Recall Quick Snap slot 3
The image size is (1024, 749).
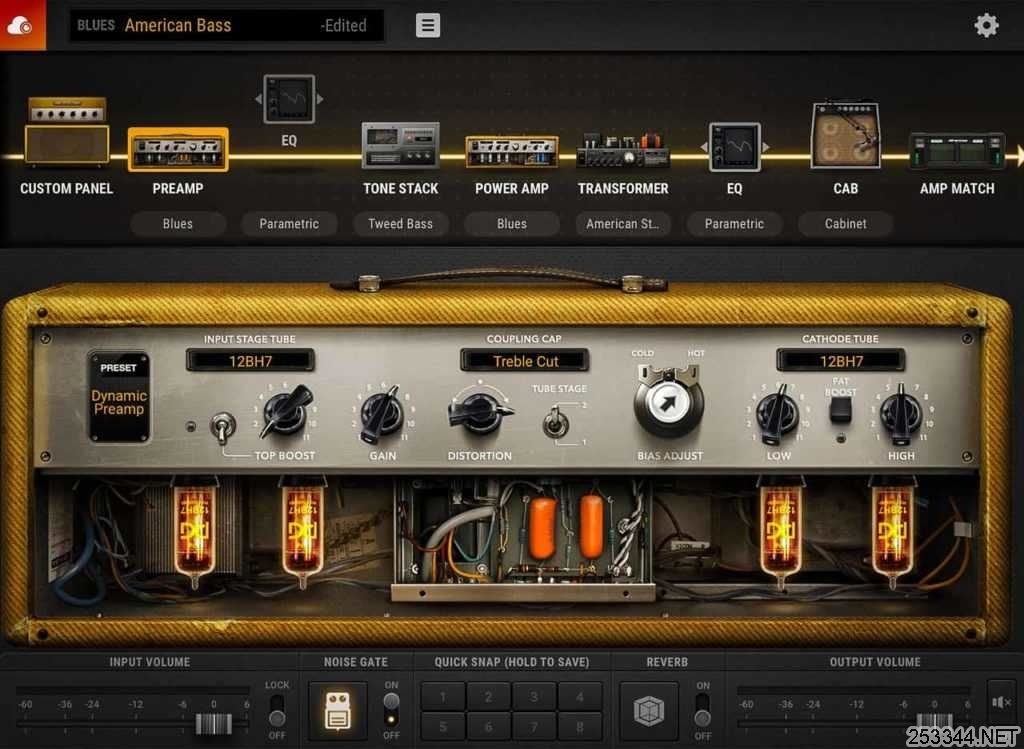(x=534, y=697)
